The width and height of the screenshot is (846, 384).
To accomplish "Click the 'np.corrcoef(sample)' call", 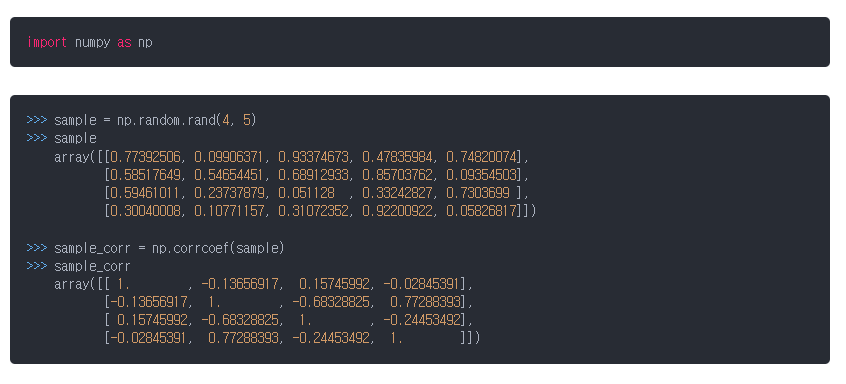I will [218, 248].
